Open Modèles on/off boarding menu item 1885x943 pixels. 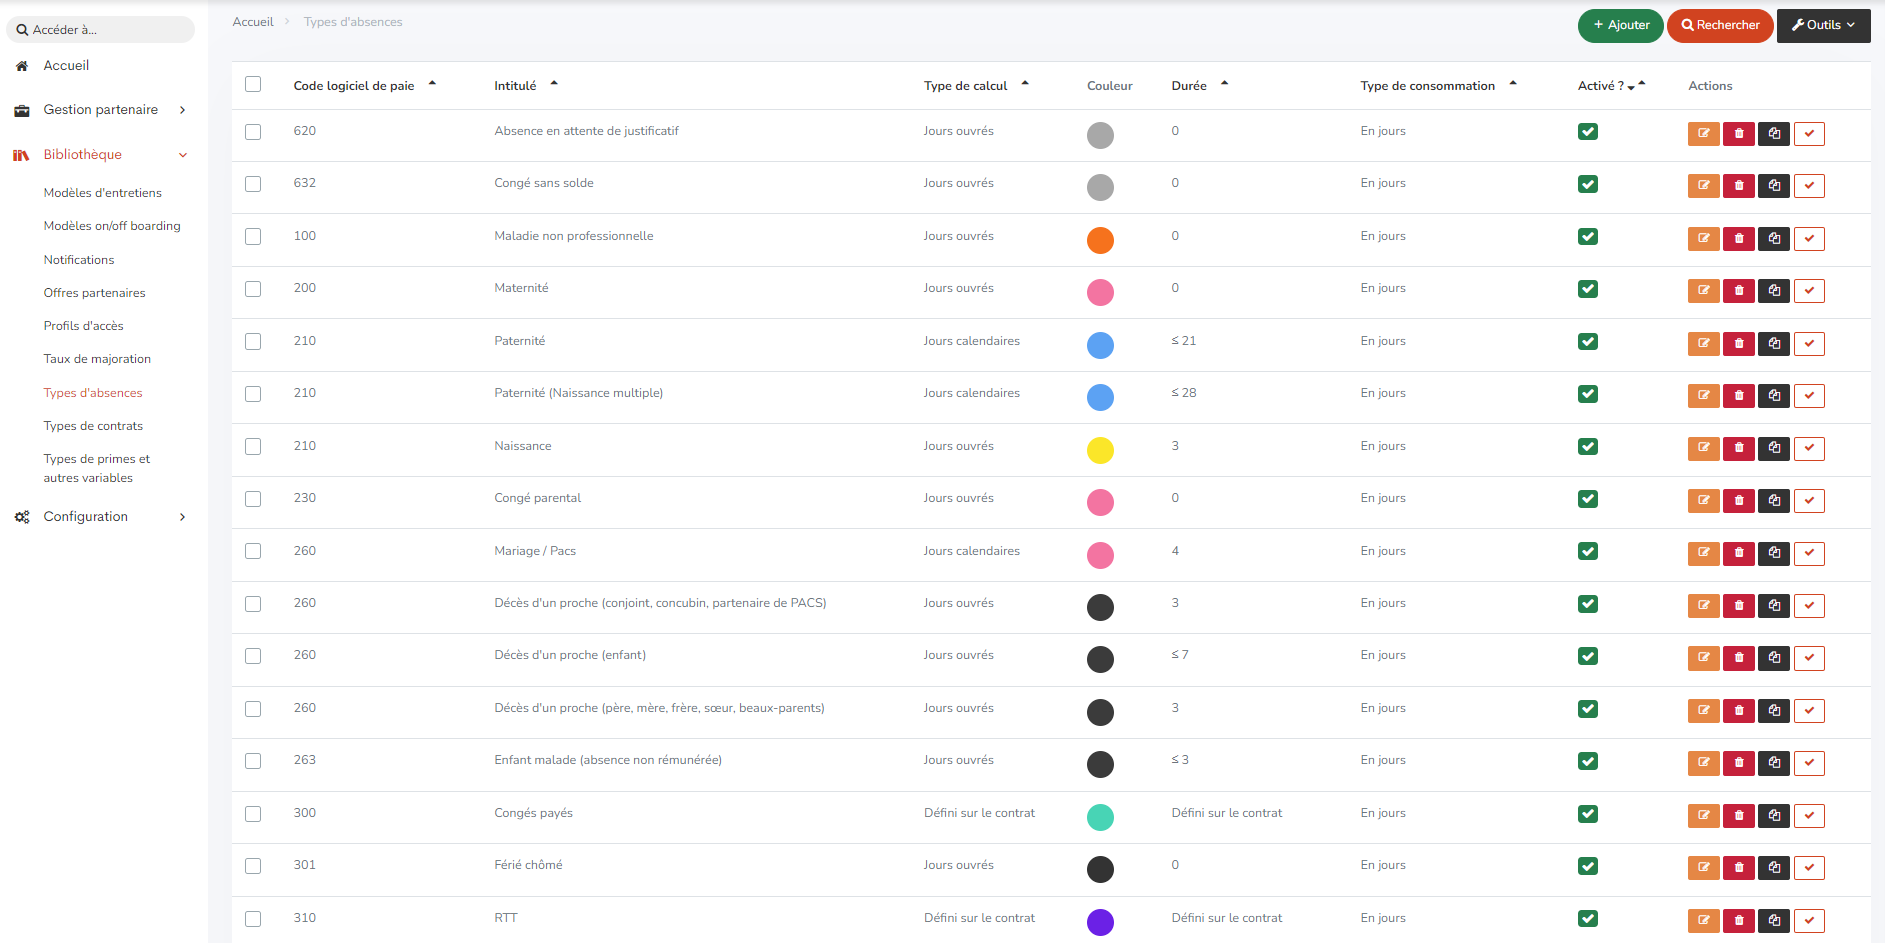tap(112, 226)
